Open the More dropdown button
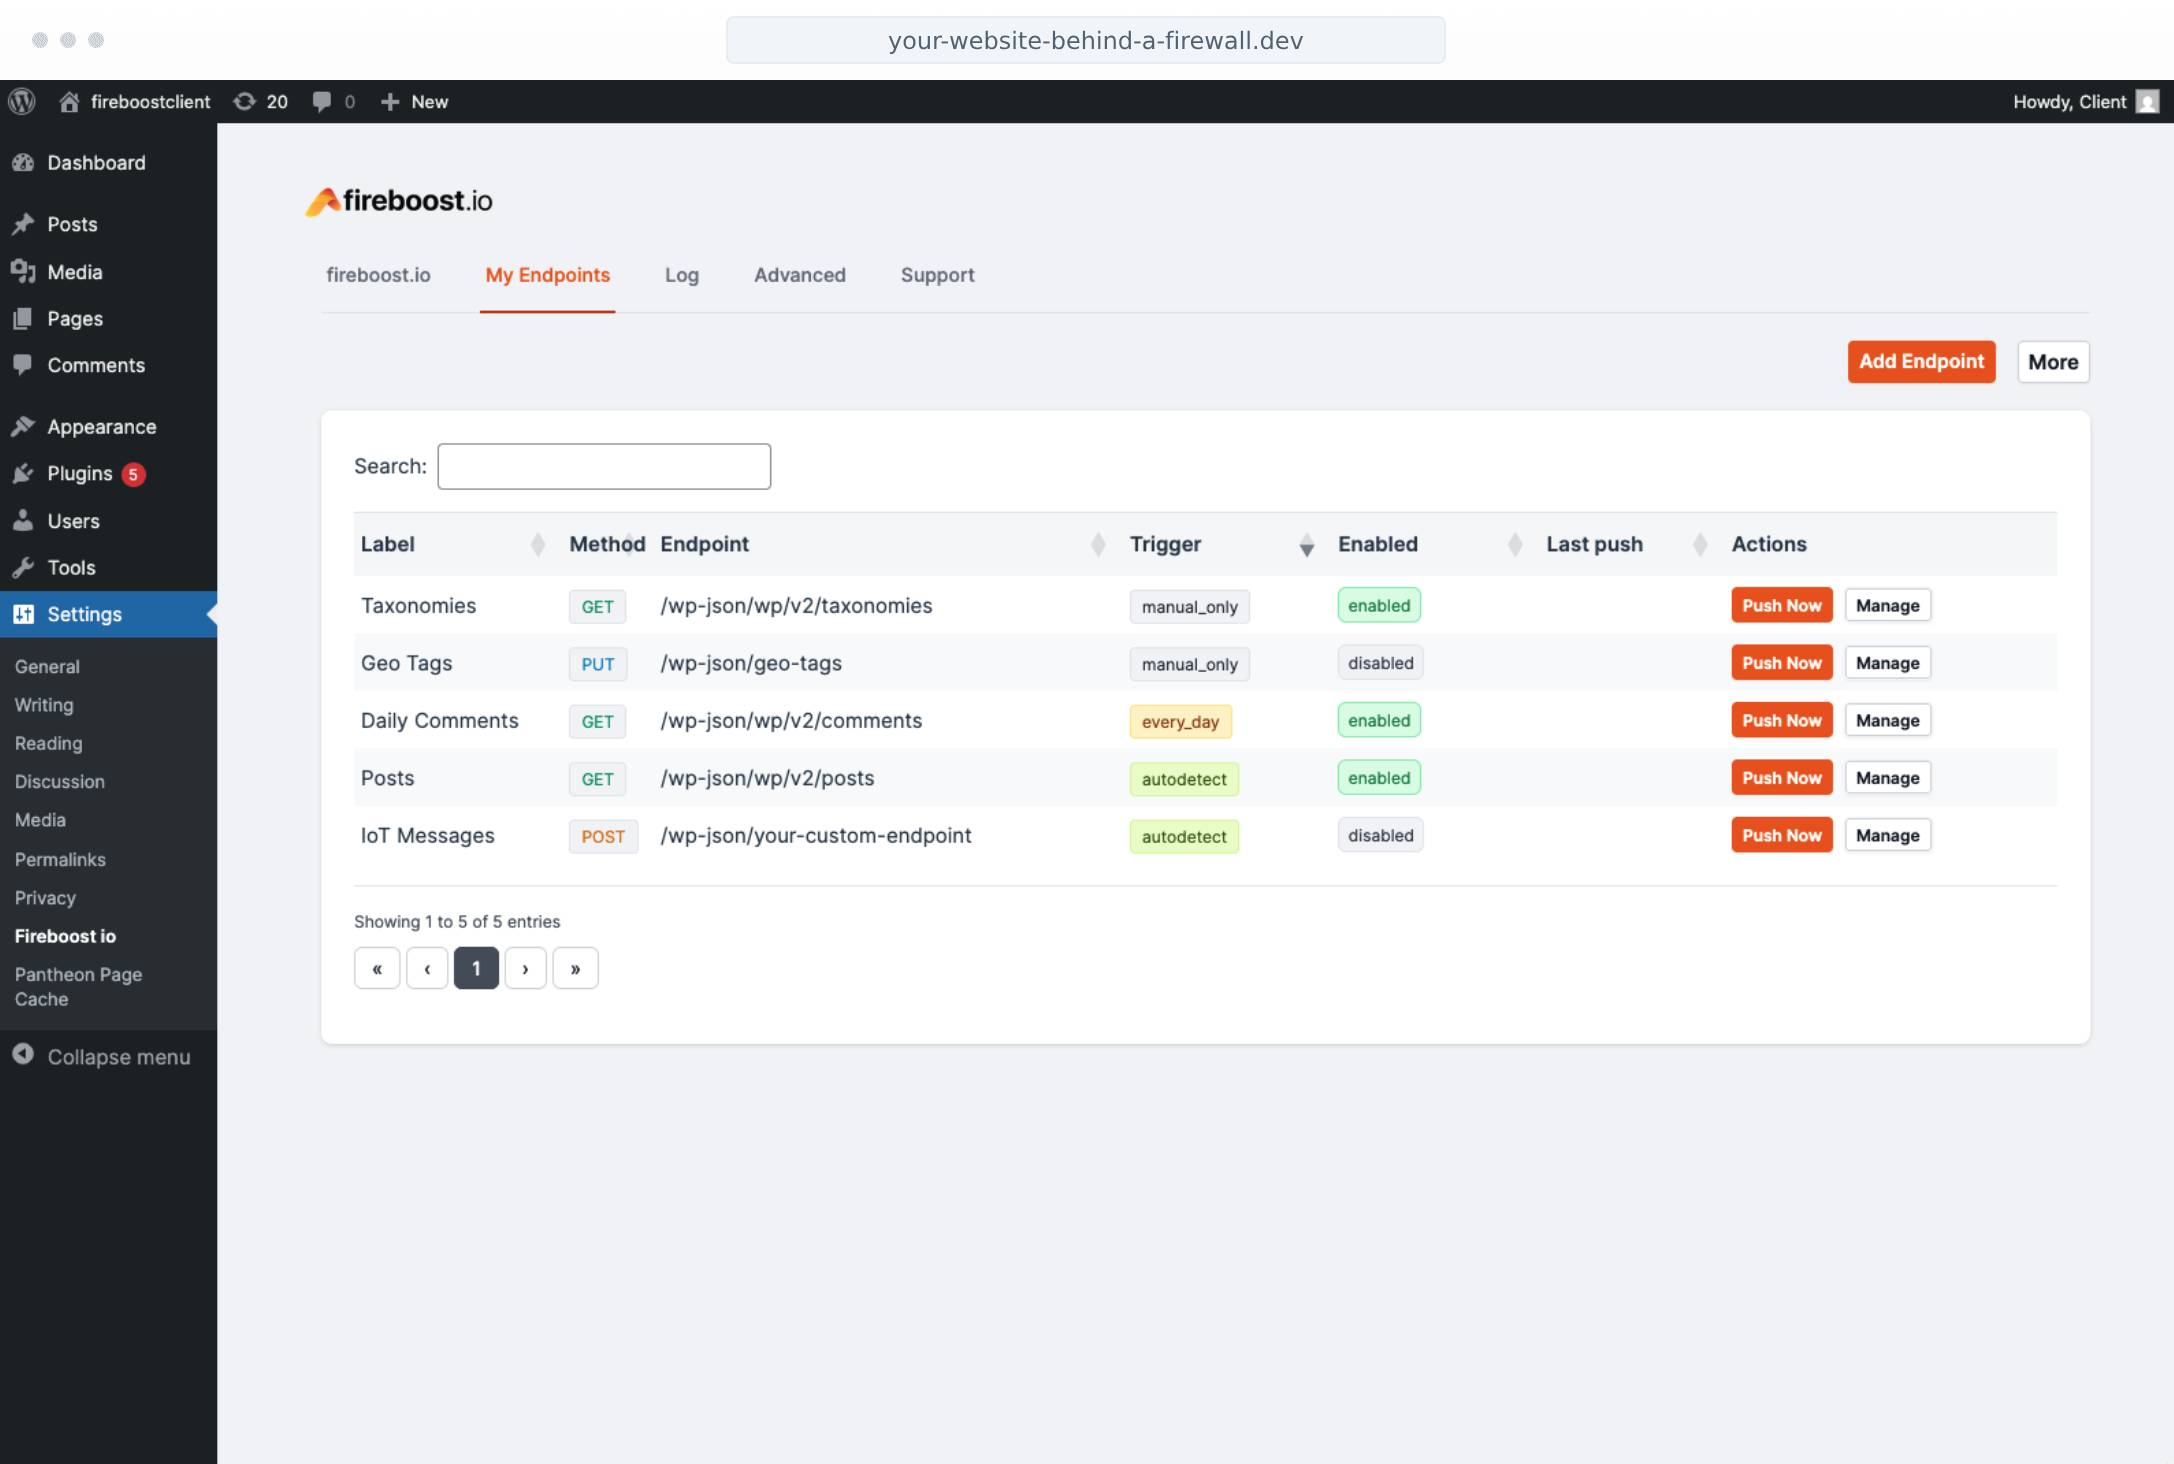The height and width of the screenshot is (1464, 2174). [x=2053, y=362]
